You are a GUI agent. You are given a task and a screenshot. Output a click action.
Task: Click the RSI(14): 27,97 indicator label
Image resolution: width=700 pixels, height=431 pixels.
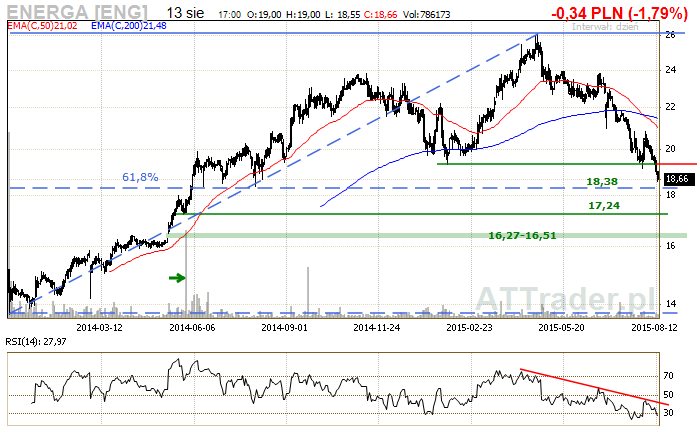tap(36, 342)
